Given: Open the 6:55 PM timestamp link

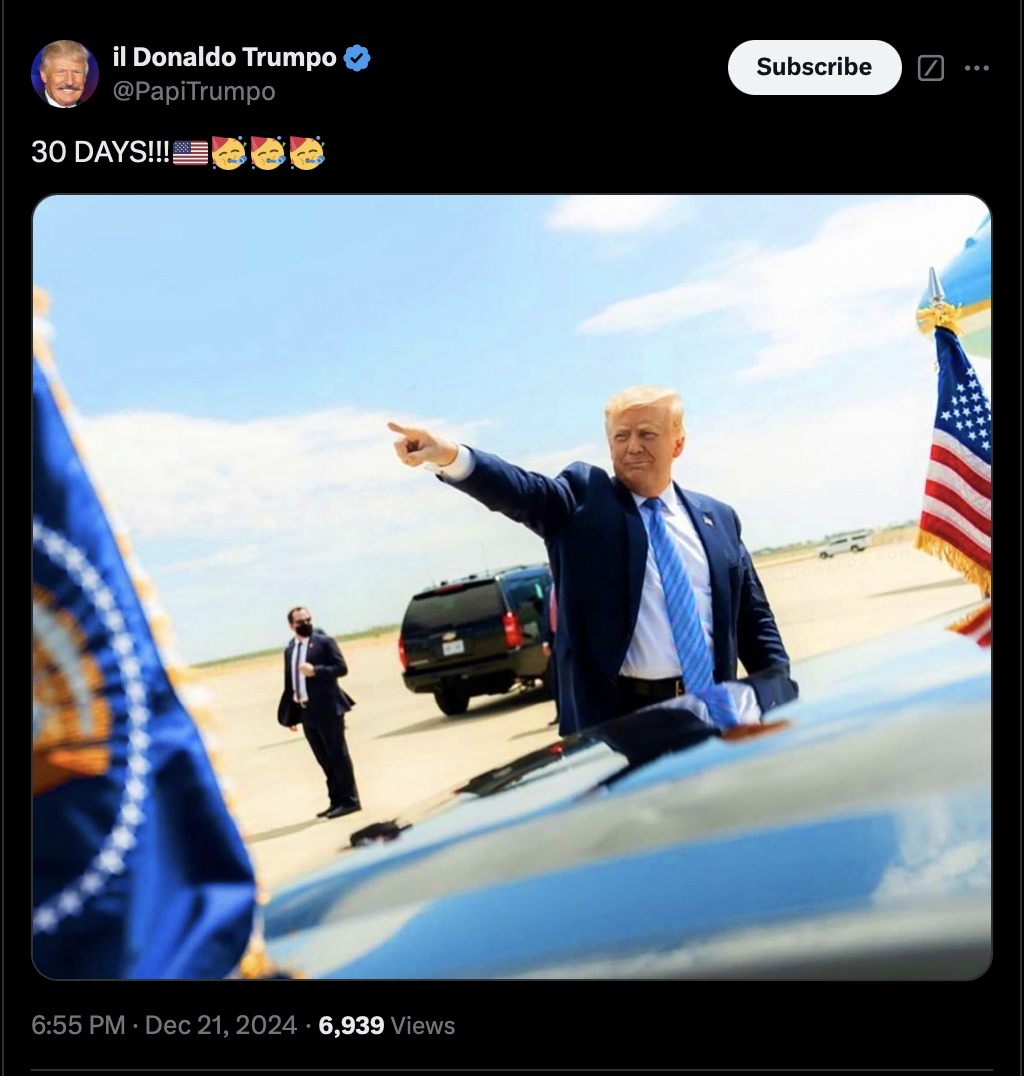Looking at the screenshot, I should (78, 1025).
